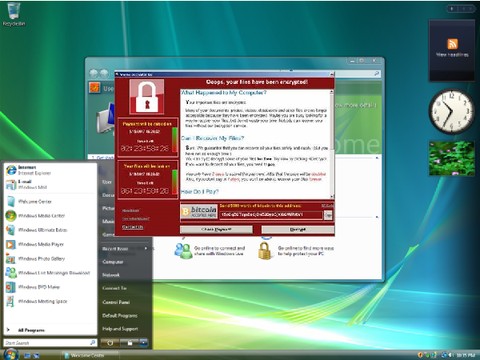Click the people icon for Go online to connect

pos(183,251)
